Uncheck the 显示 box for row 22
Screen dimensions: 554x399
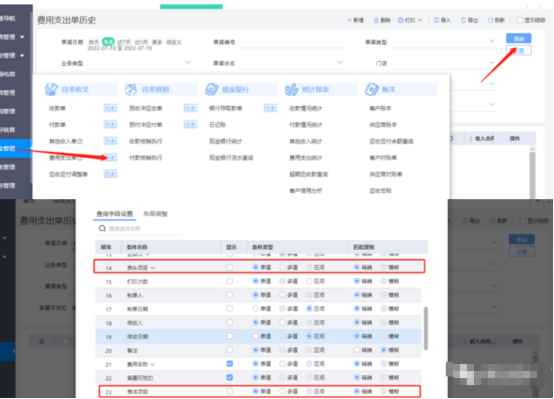coord(230,377)
